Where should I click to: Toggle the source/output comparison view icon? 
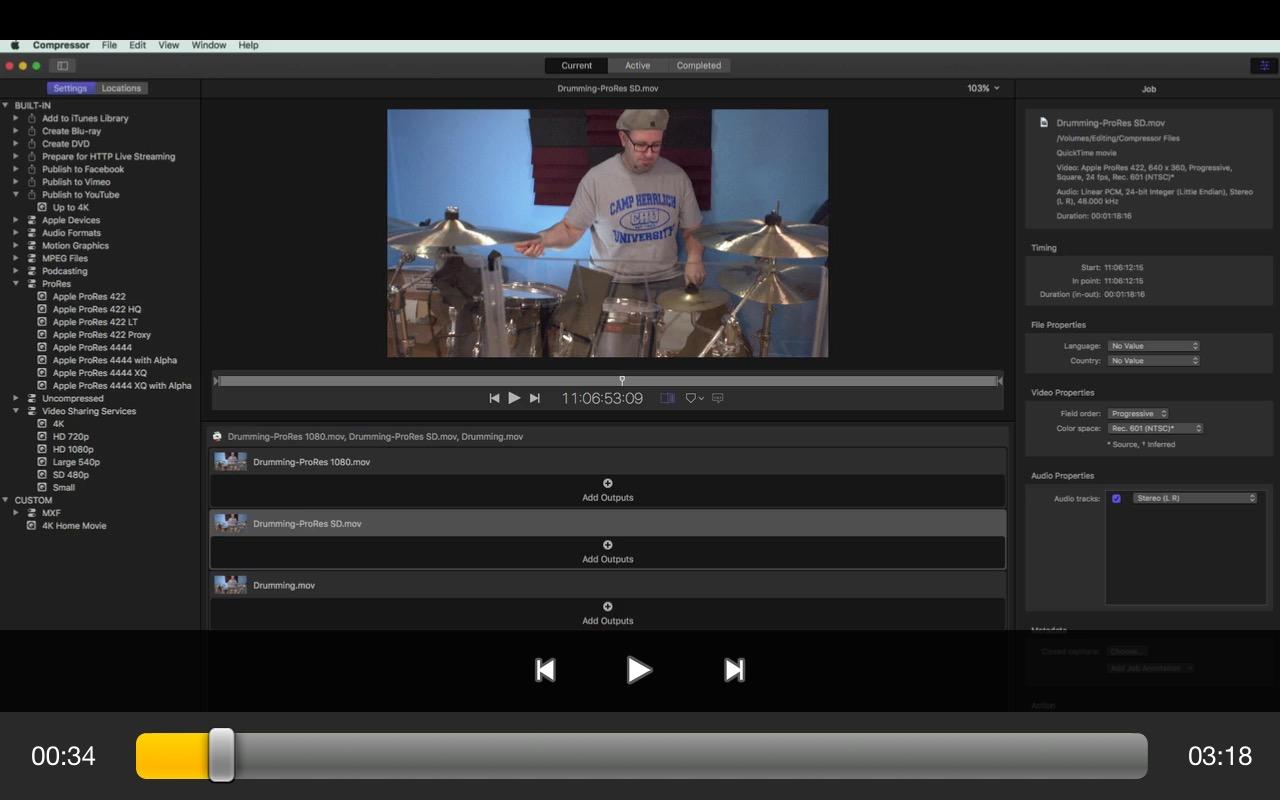coord(667,398)
